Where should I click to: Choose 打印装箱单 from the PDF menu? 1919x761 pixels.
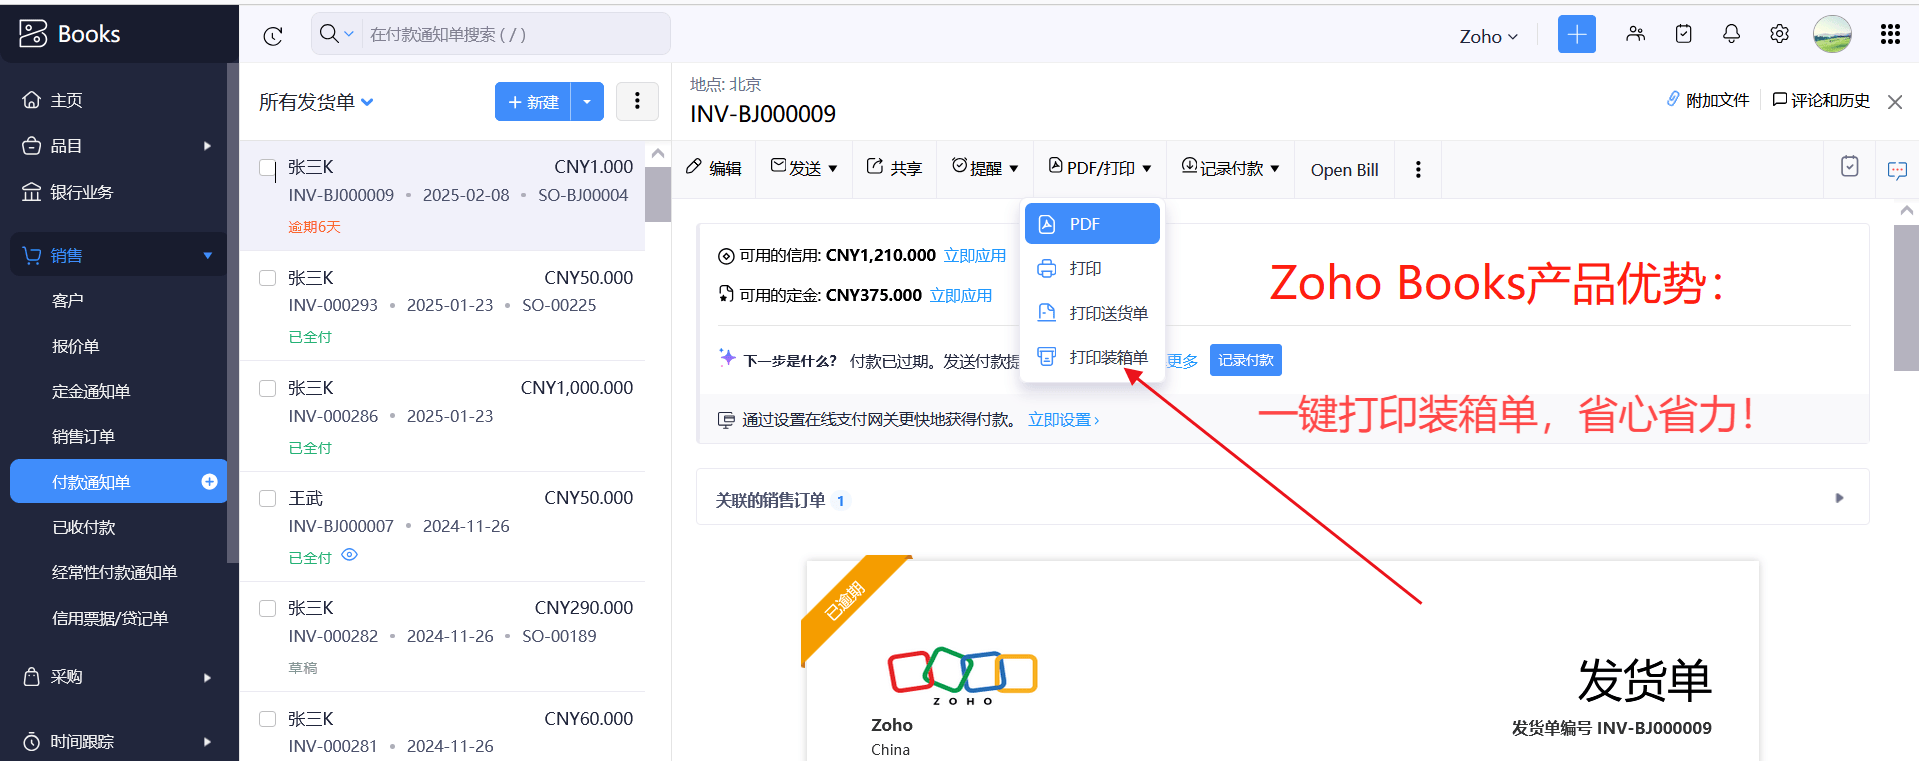(1108, 357)
